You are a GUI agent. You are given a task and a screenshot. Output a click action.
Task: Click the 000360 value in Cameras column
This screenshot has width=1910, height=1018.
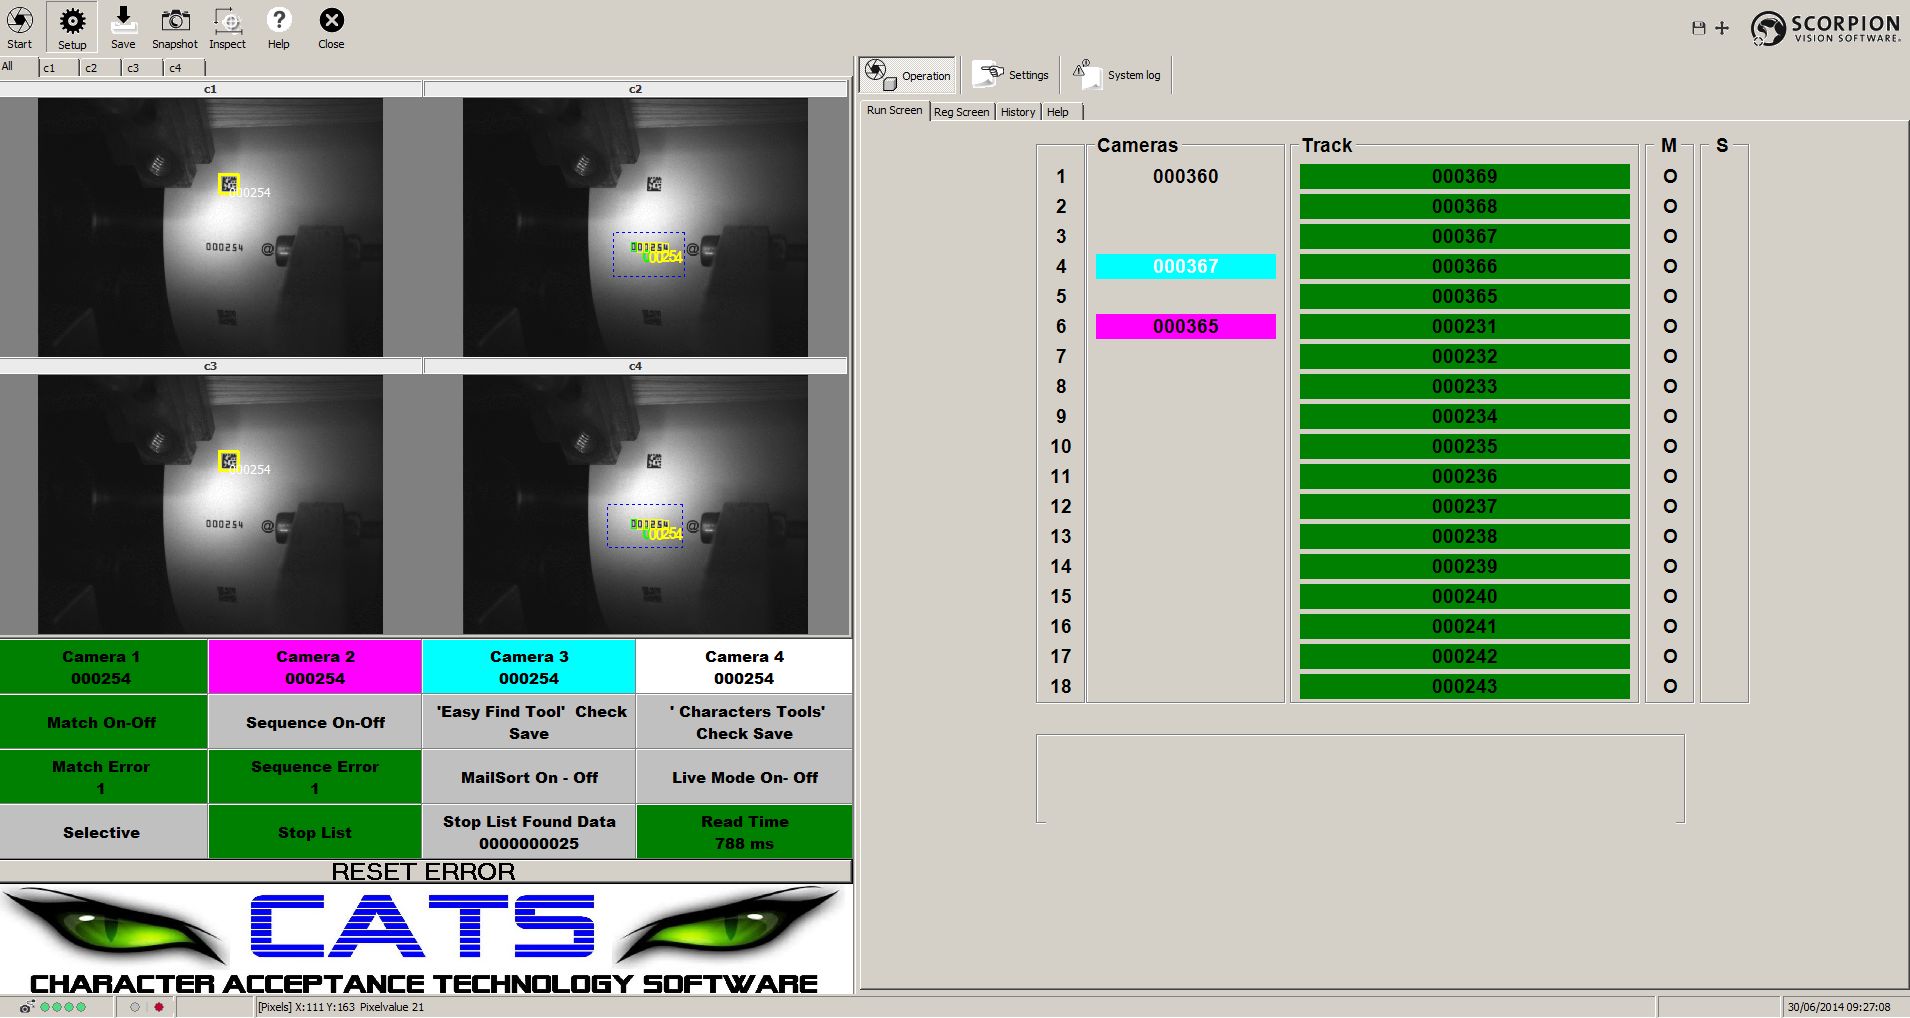1186,176
